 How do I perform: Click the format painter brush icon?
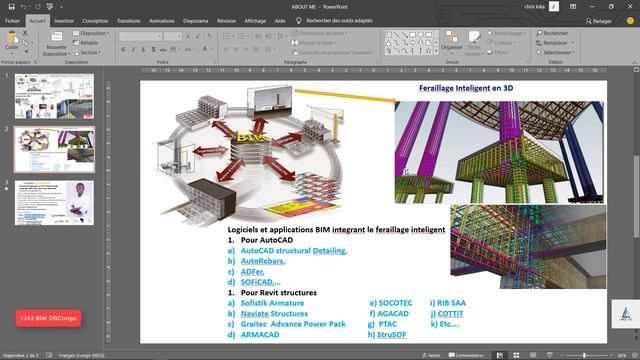click(x=26, y=52)
